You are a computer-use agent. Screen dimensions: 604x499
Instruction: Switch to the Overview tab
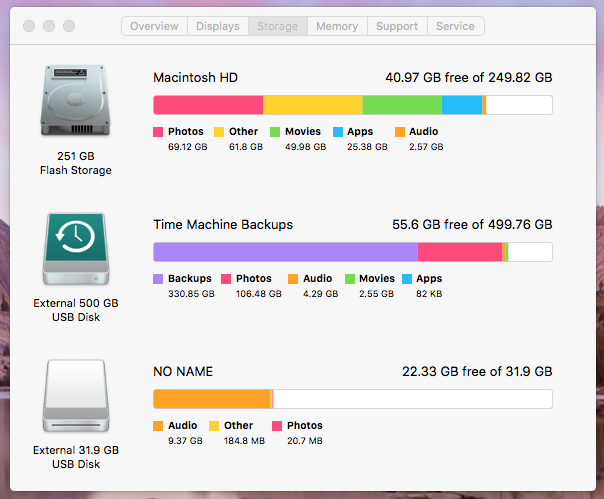(154, 26)
